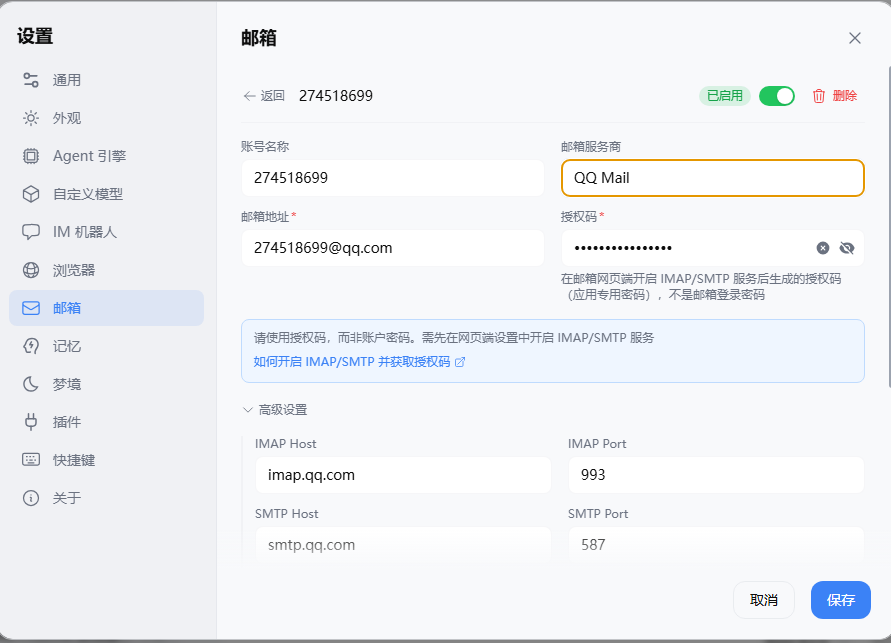This screenshot has height=643, width=891.
Task: Clear the 授权码 field with the X icon
Action: pyautogui.click(x=823, y=248)
